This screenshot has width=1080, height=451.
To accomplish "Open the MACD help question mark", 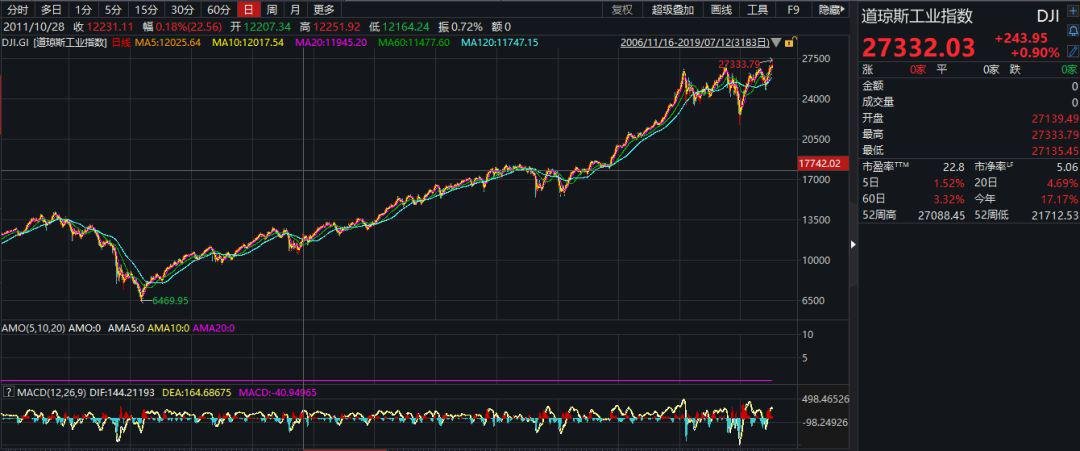I will point(9,390).
